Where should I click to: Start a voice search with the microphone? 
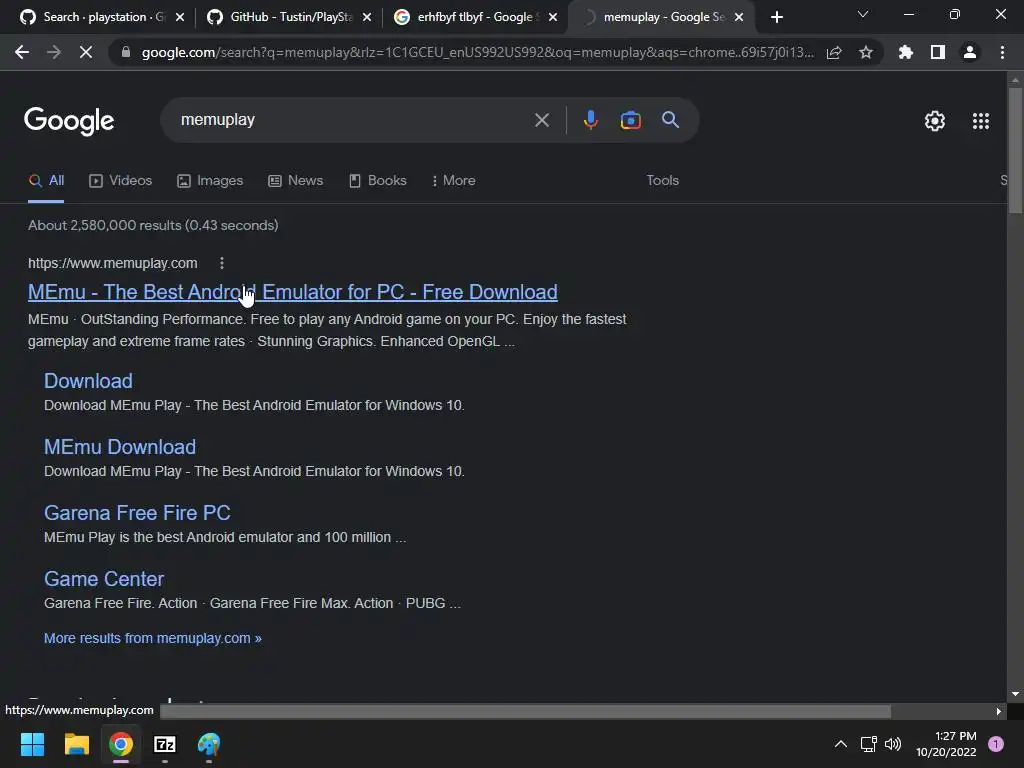590,120
